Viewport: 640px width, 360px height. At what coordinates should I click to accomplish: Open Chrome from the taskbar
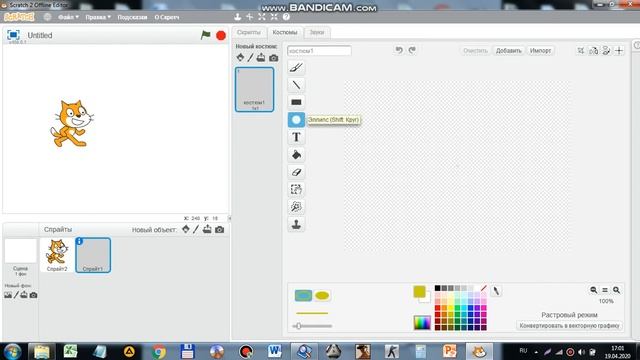pos(159,351)
